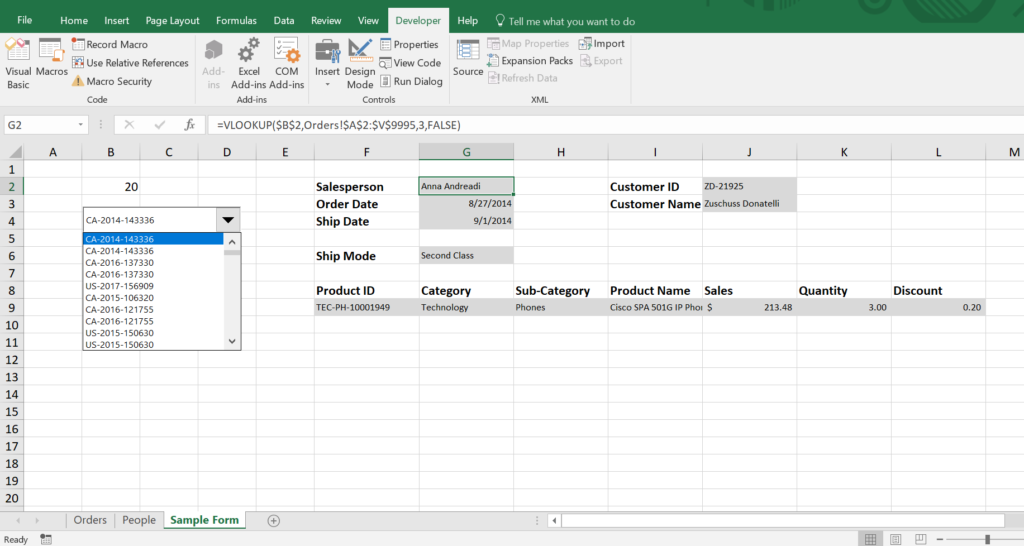Image resolution: width=1024 pixels, height=546 pixels.
Task: Switch to Normal view
Action: coord(871,539)
